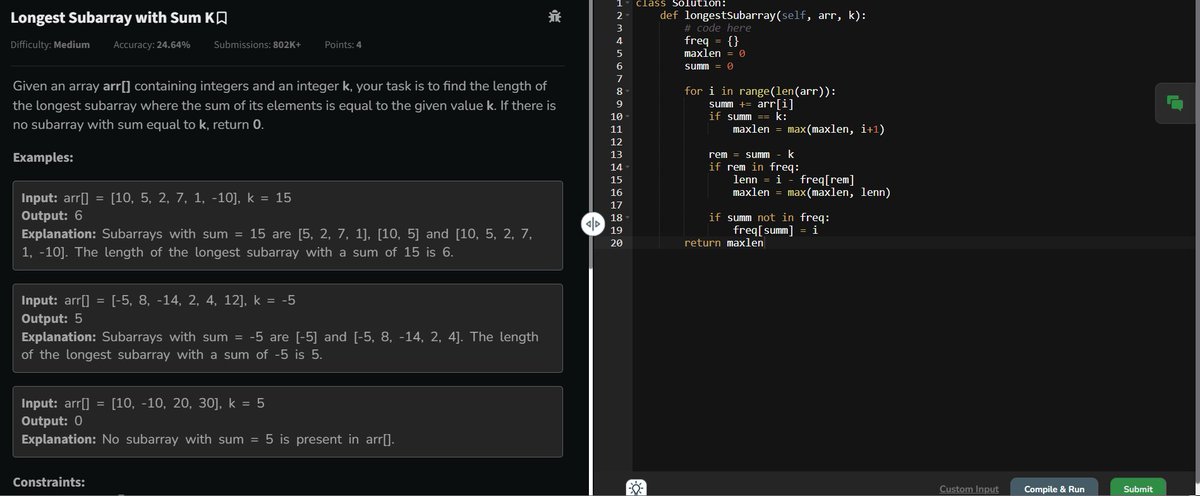The height and width of the screenshot is (496, 1200).
Task: Open the lightbulb hint icon
Action: (637, 489)
